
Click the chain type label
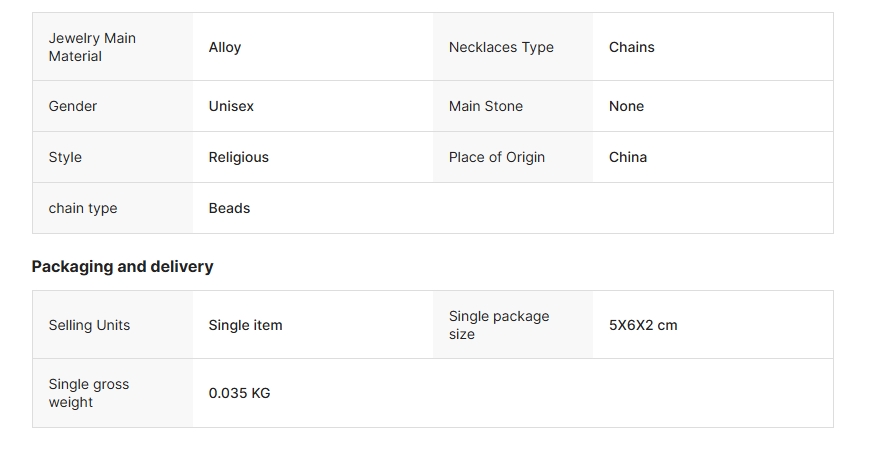click(83, 208)
